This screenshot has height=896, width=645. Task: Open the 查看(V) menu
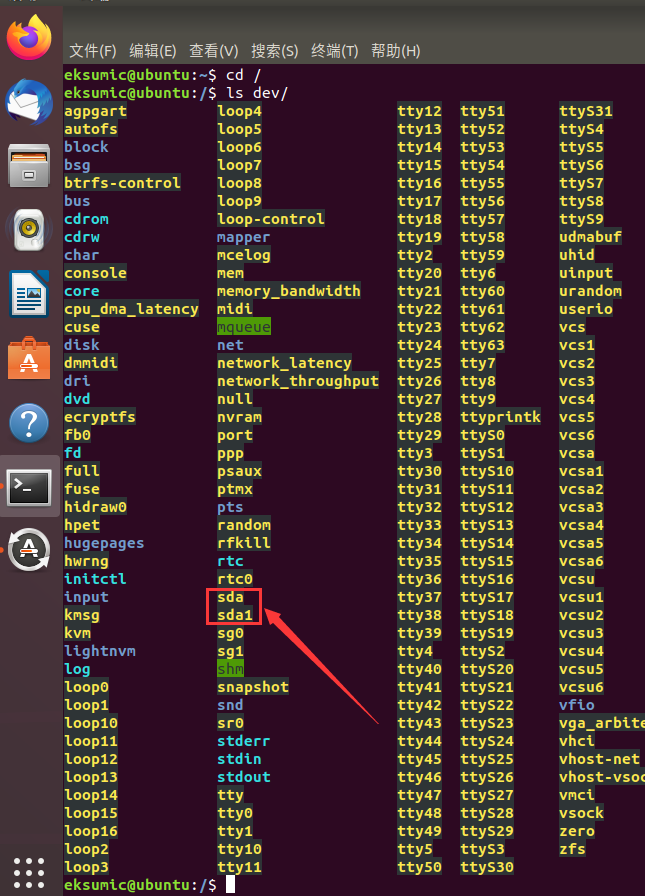coord(214,51)
